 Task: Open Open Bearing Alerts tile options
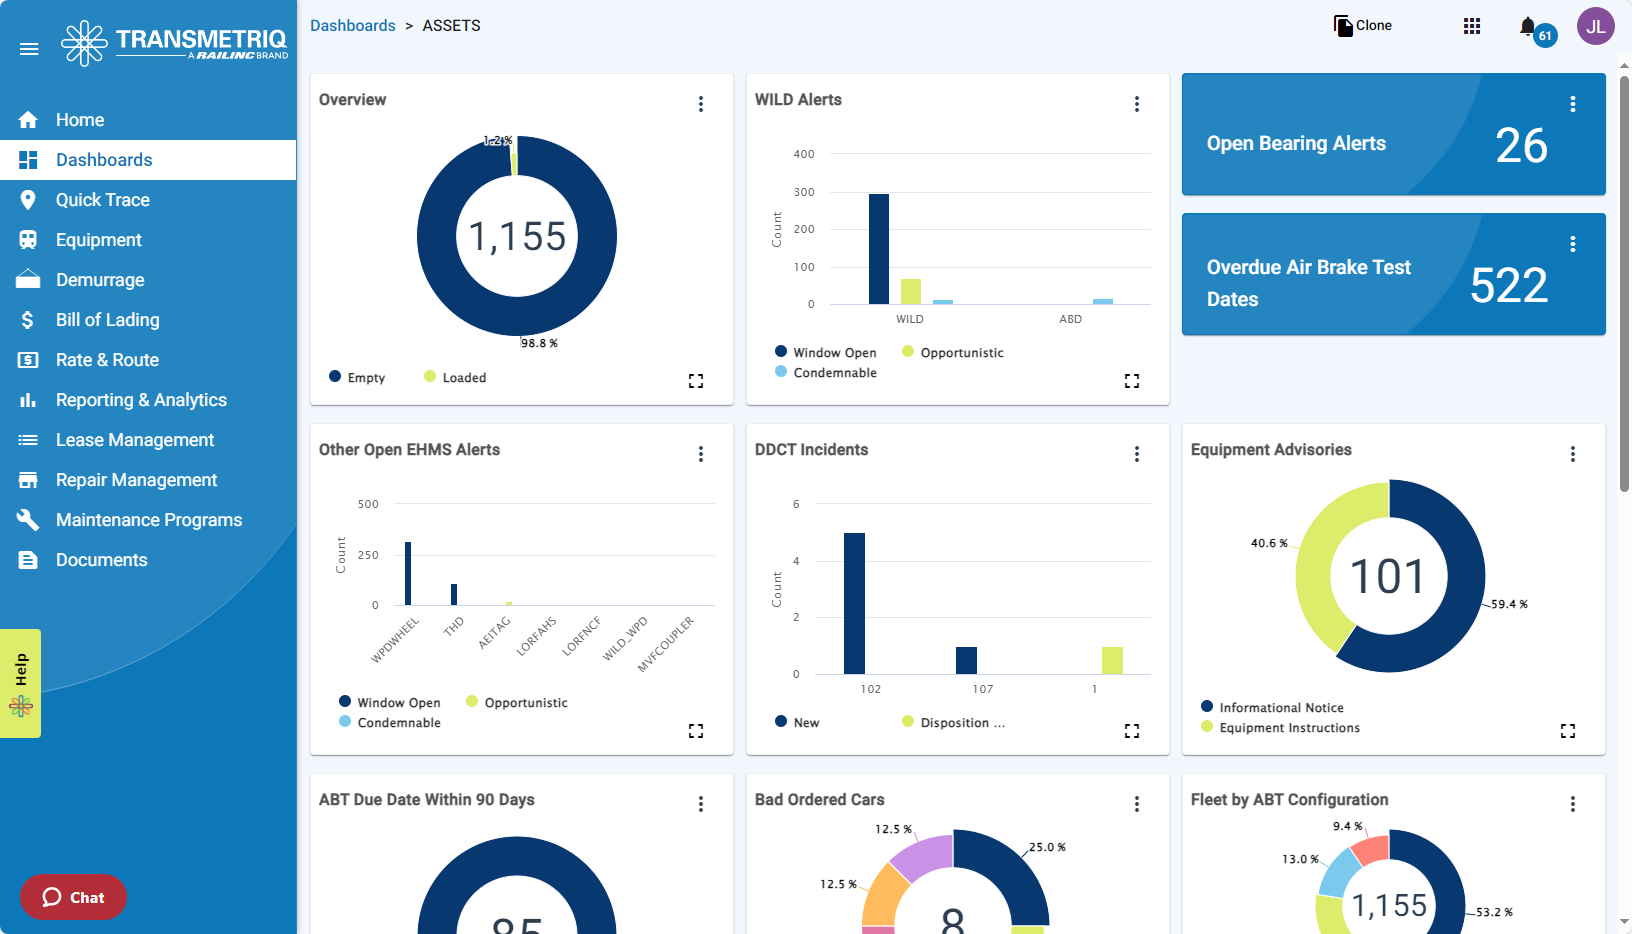pos(1573,104)
